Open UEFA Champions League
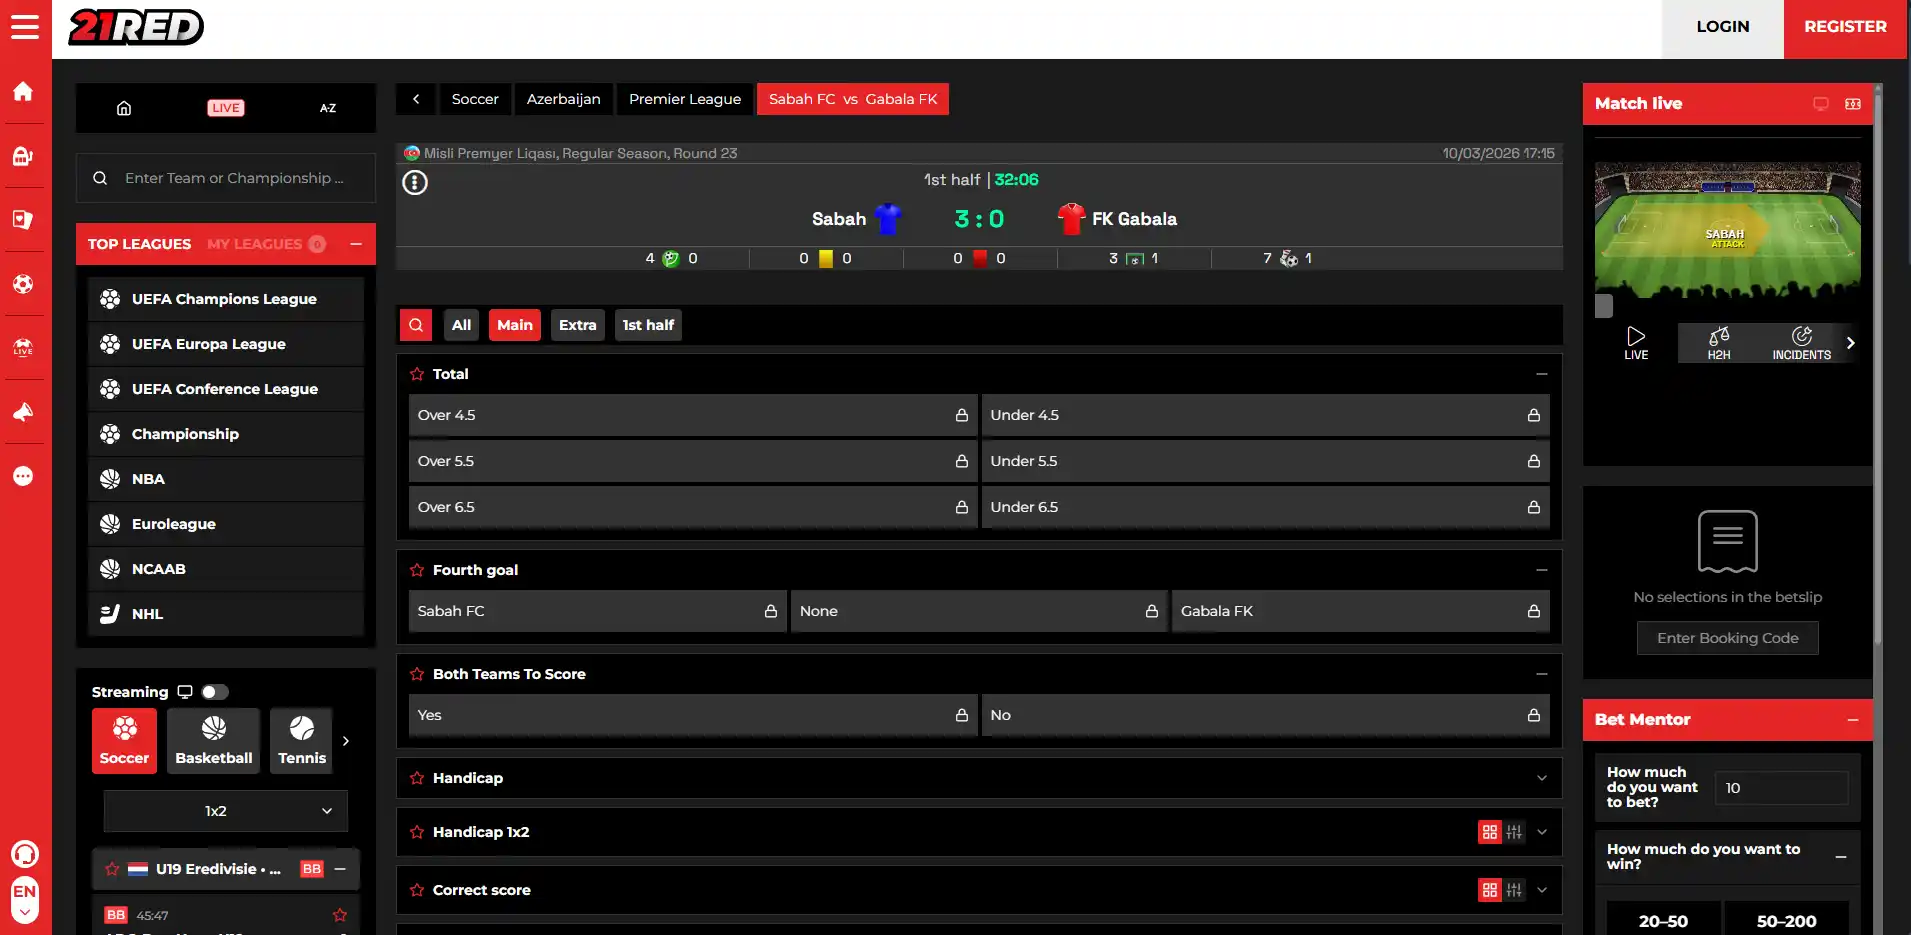 (x=226, y=299)
